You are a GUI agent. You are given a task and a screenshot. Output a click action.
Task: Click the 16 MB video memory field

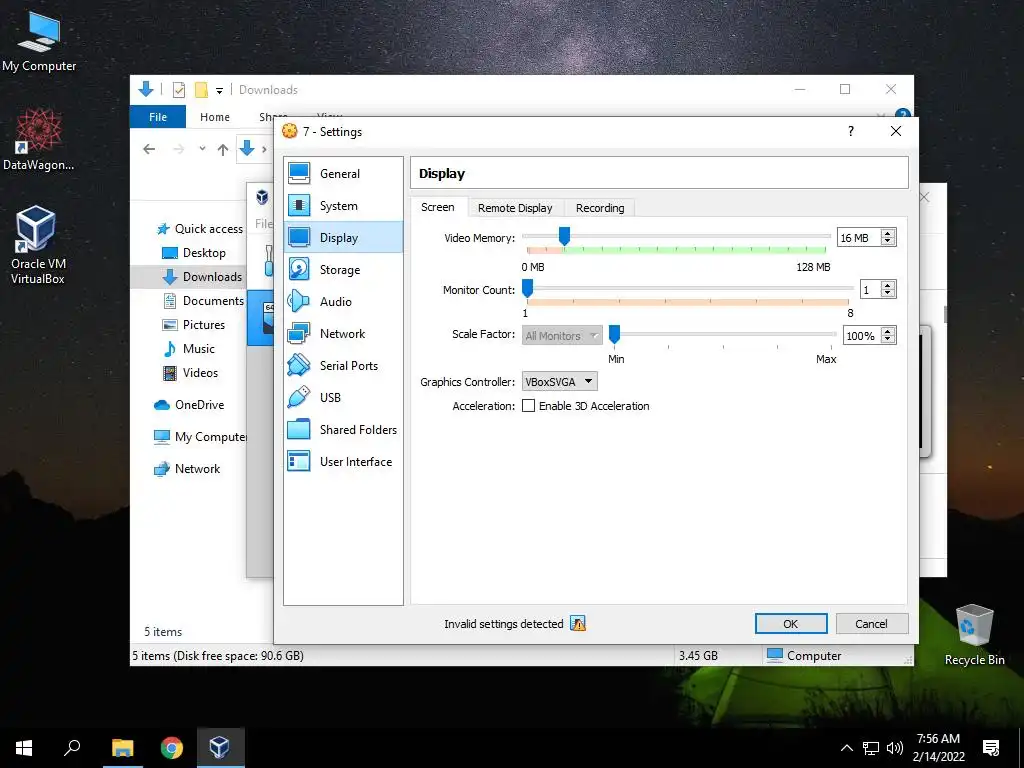(x=858, y=238)
